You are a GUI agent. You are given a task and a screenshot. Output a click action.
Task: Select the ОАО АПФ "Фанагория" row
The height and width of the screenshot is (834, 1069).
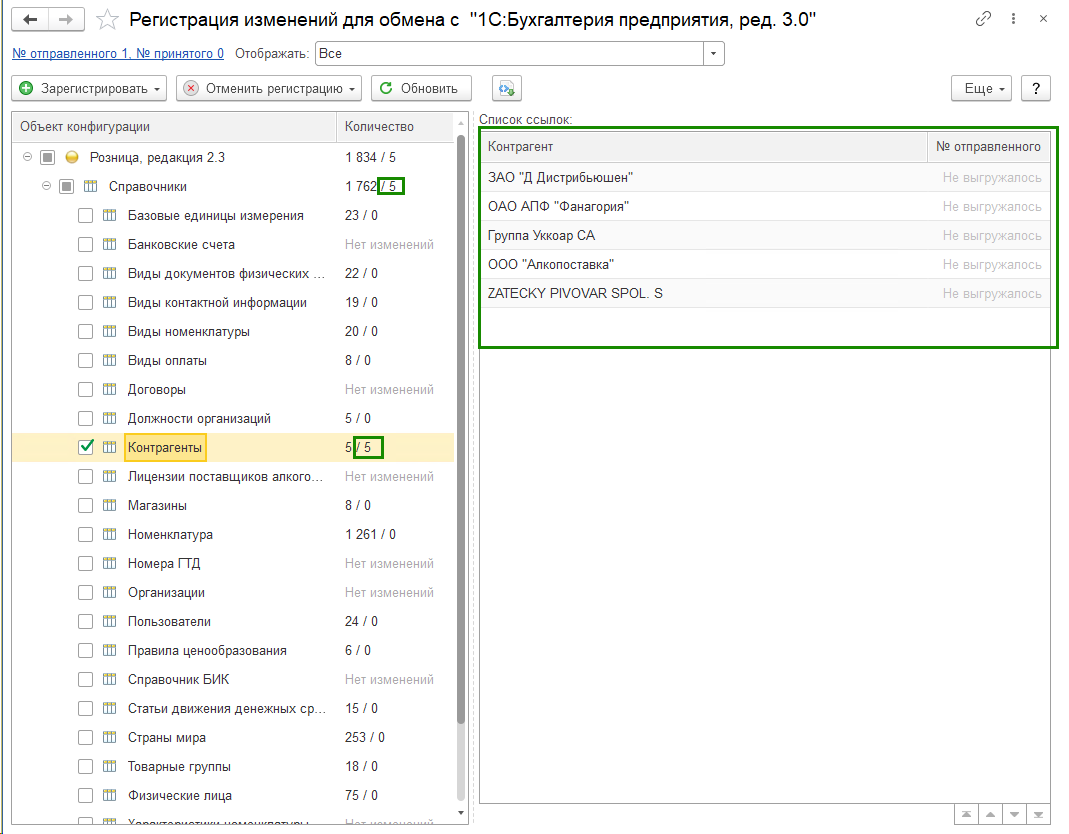click(765, 207)
